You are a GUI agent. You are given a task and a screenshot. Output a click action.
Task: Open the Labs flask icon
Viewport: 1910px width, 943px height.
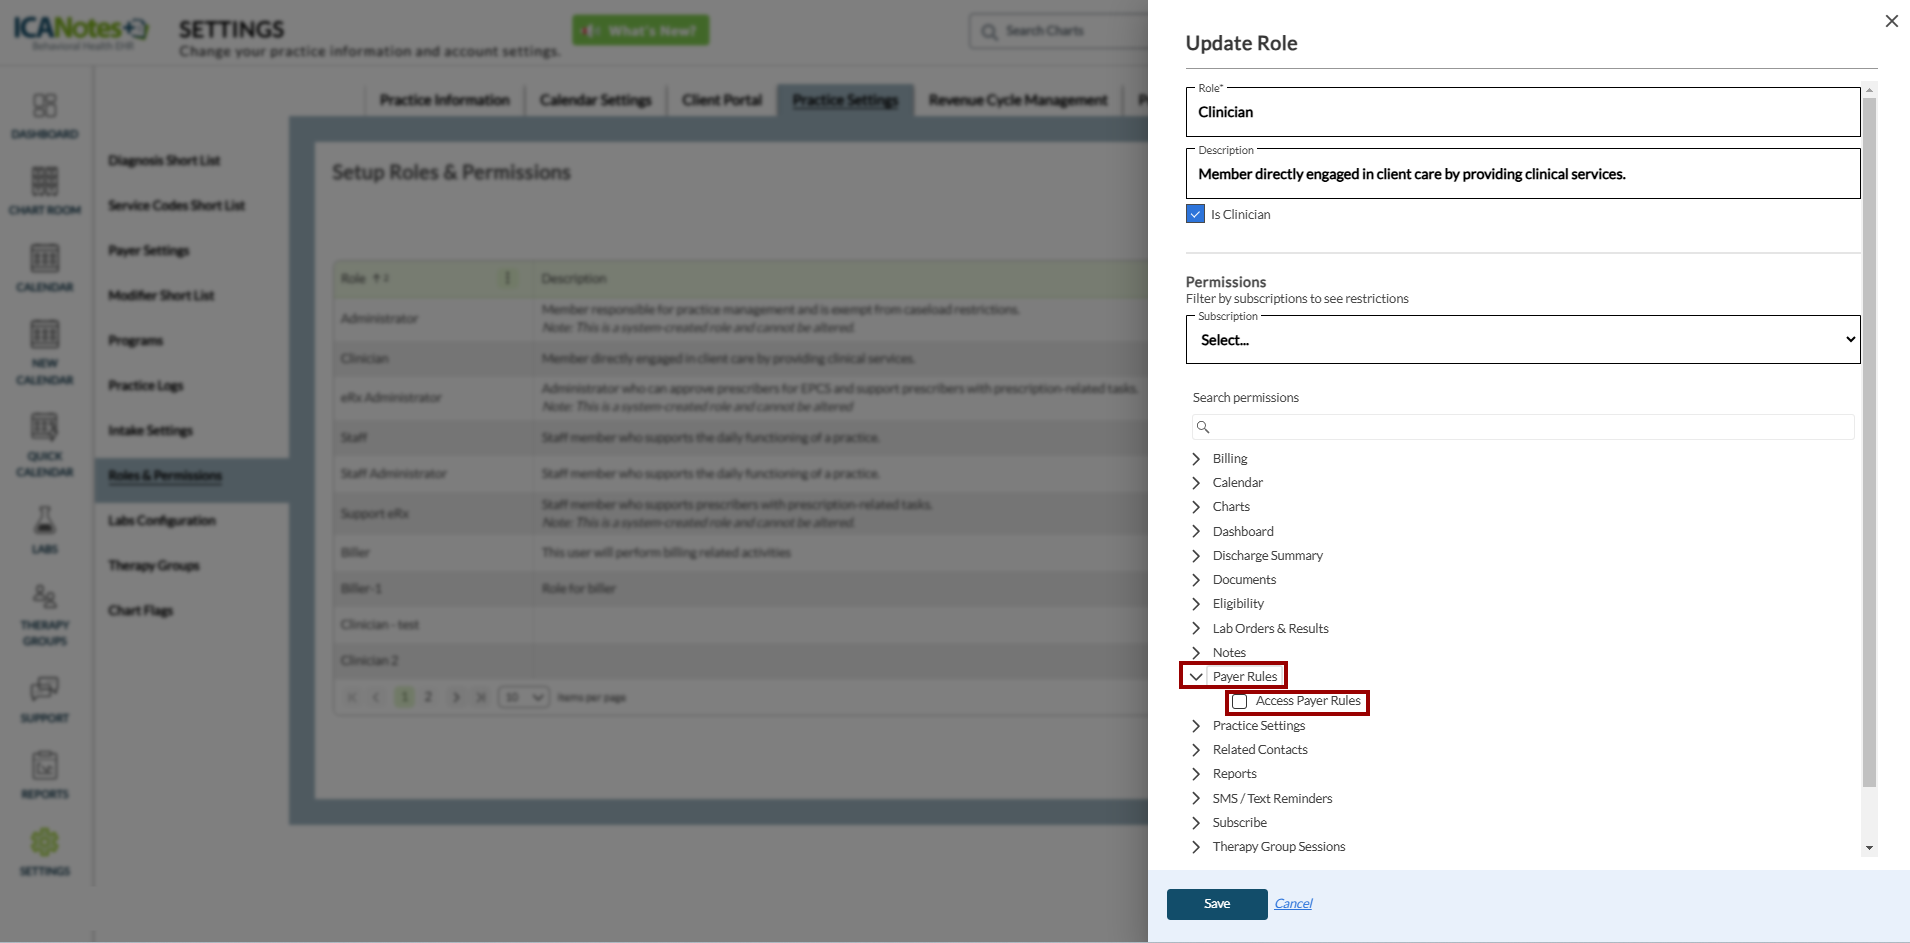click(x=45, y=521)
